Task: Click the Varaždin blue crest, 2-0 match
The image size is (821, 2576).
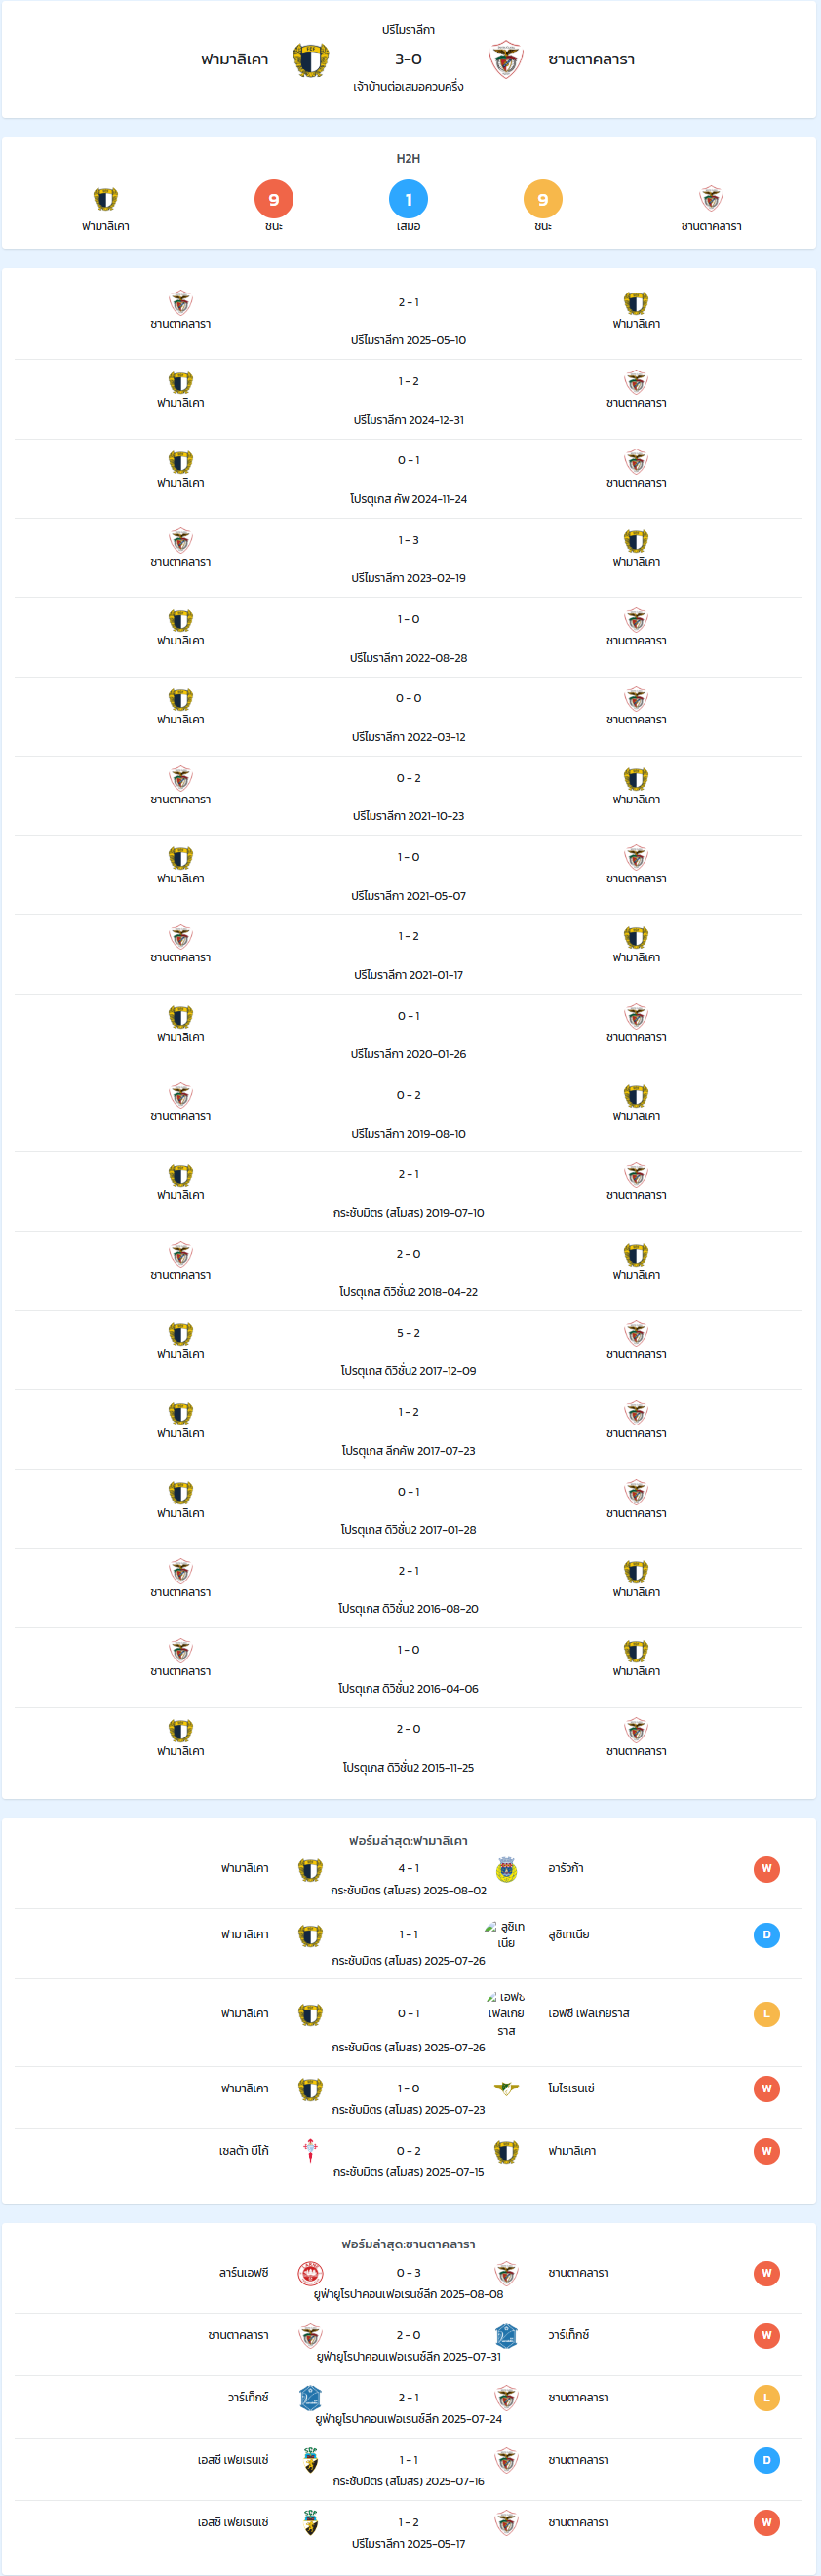Action: [507, 2335]
